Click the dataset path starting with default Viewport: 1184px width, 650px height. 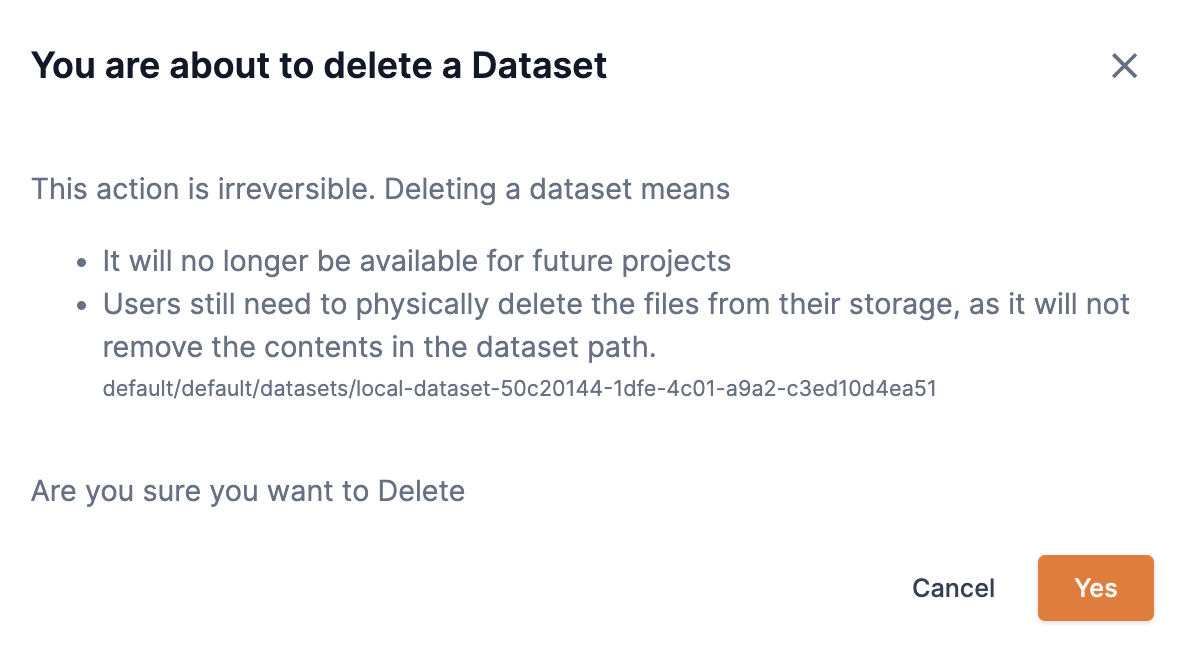click(x=519, y=388)
